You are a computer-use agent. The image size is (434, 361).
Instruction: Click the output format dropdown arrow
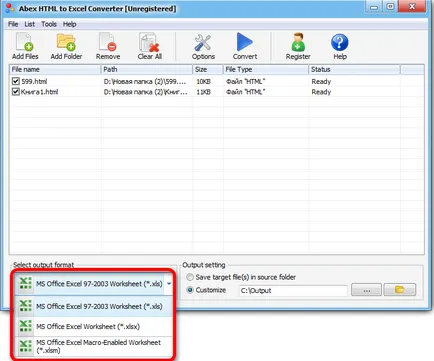(x=169, y=284)
